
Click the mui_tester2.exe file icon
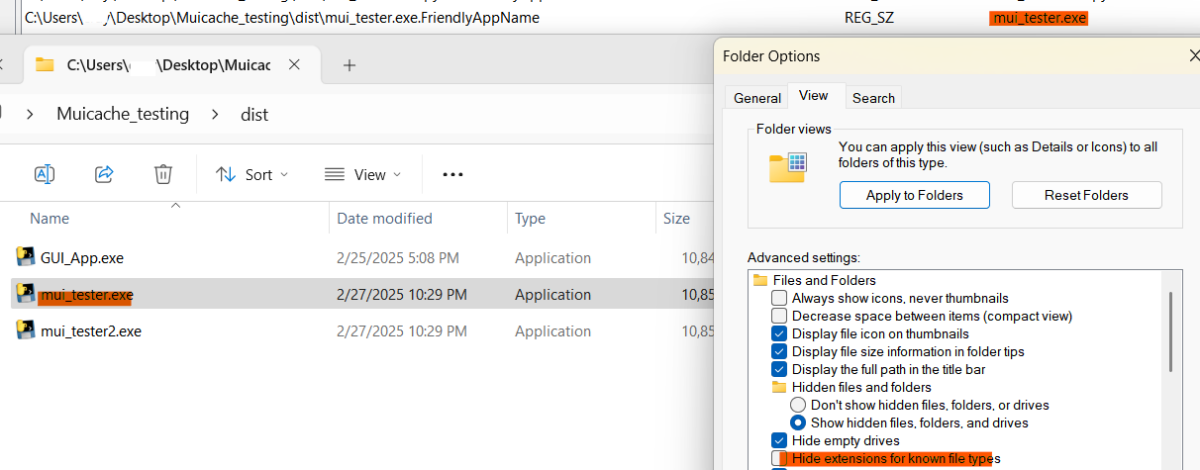[x=26, y=331]
